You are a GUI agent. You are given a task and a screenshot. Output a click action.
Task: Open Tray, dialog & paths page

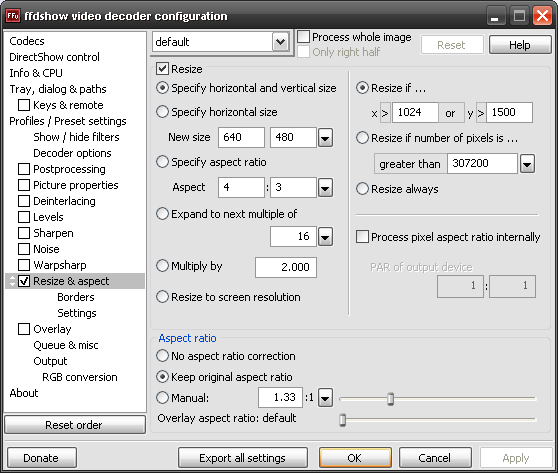pyautogui.click(x=58, y=89)
